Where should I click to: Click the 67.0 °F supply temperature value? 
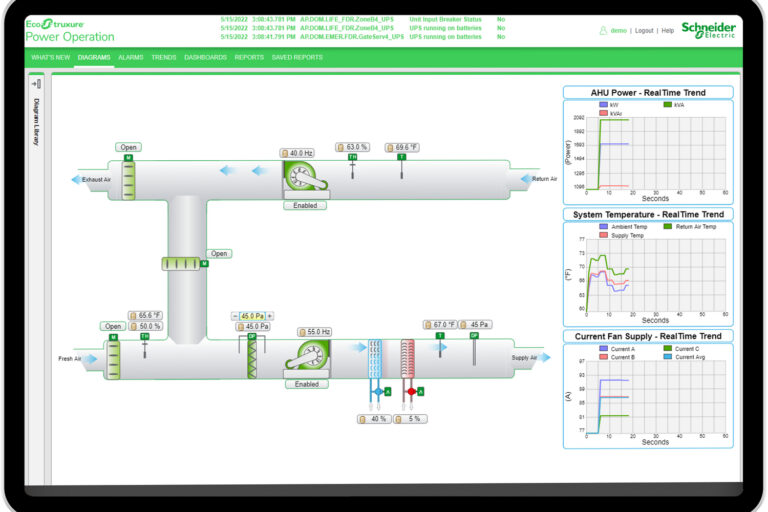coord(440,325)
